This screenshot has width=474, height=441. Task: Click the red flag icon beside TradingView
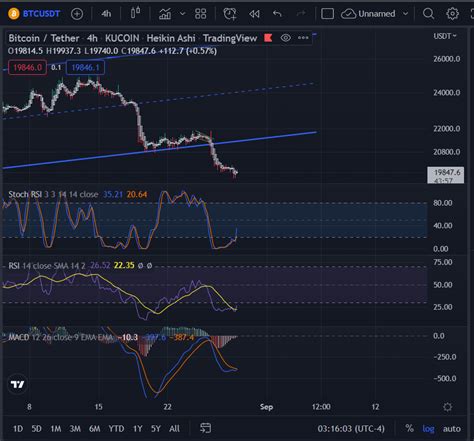(268, 38)
